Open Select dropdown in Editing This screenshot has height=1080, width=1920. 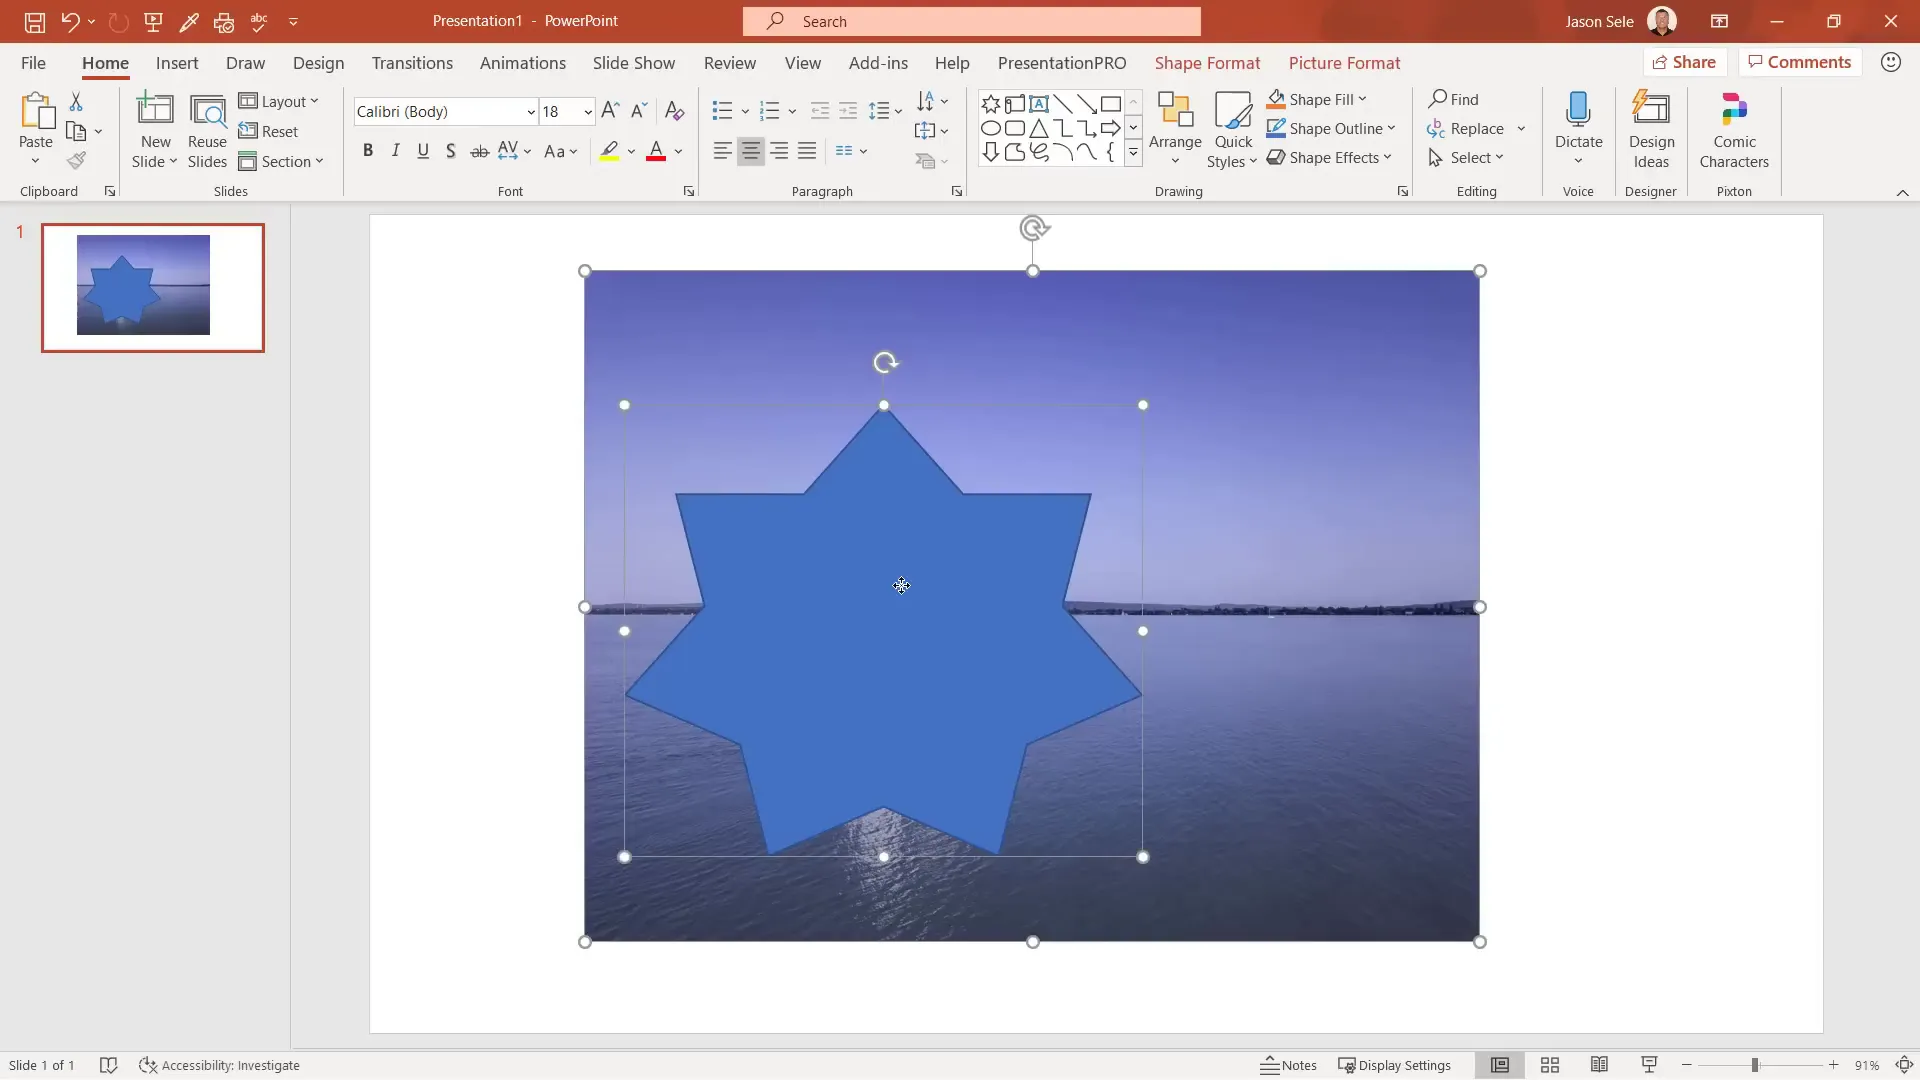[1466, 157]
